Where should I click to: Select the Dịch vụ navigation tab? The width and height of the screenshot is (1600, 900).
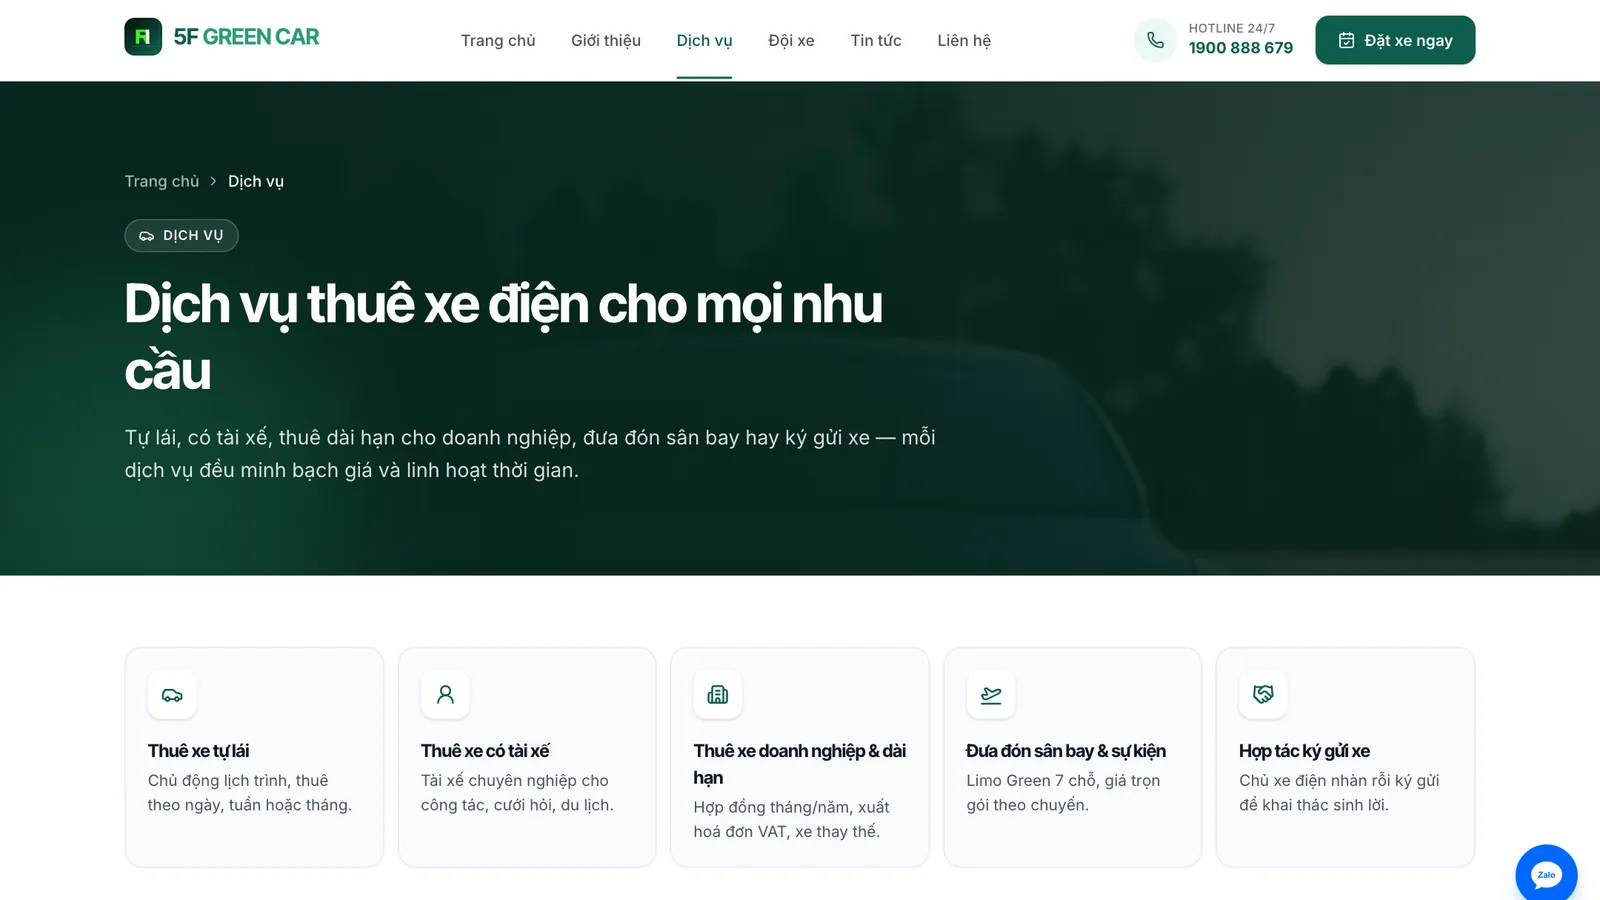(x=704, y=40)
